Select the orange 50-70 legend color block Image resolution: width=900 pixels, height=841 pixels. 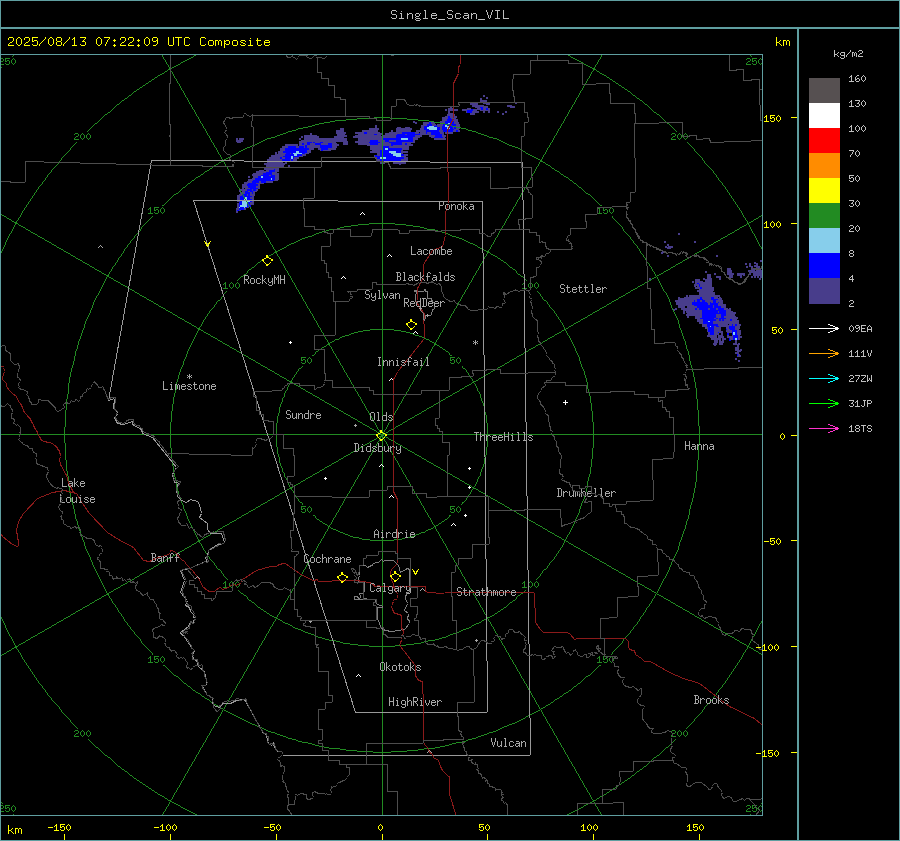pos(824,166)
